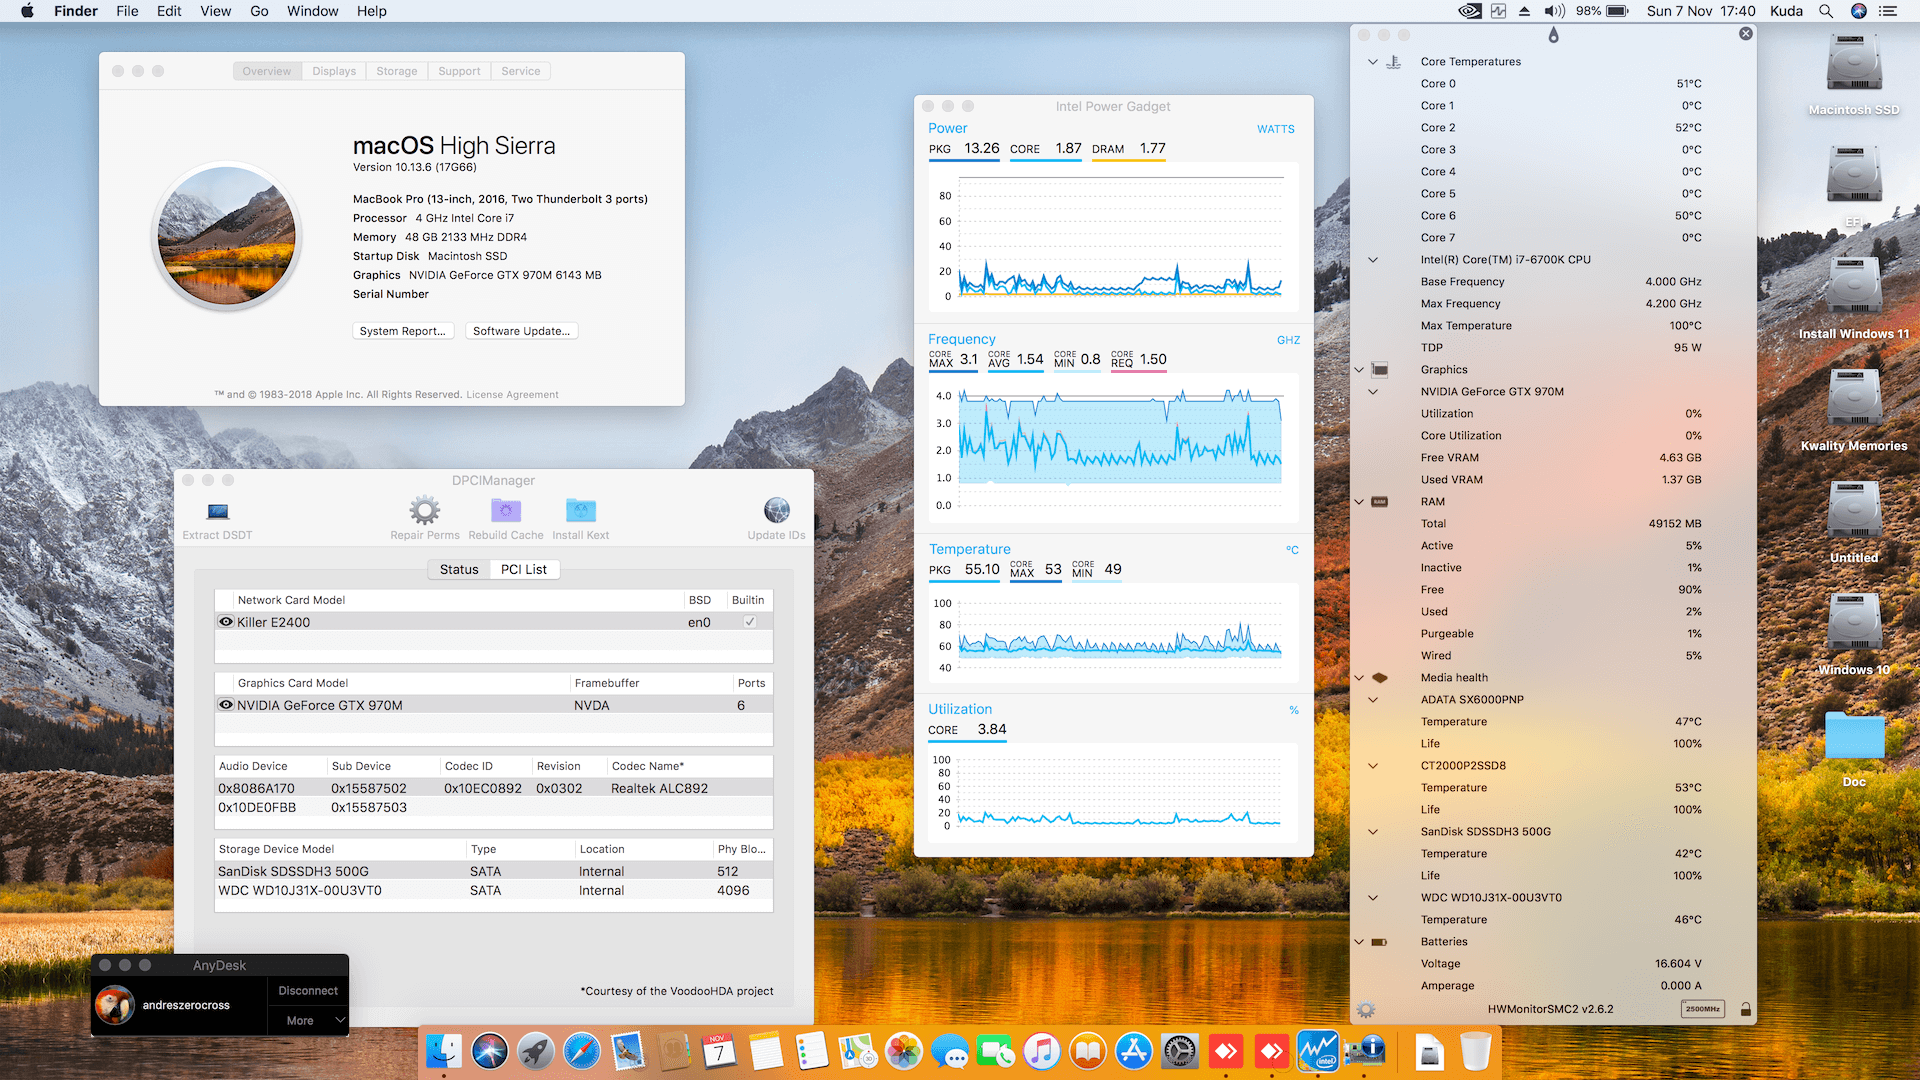This screenshot has height=1080, width=1920.
Task: Open the Window menu in menu bar
Action: pos(313,11)
